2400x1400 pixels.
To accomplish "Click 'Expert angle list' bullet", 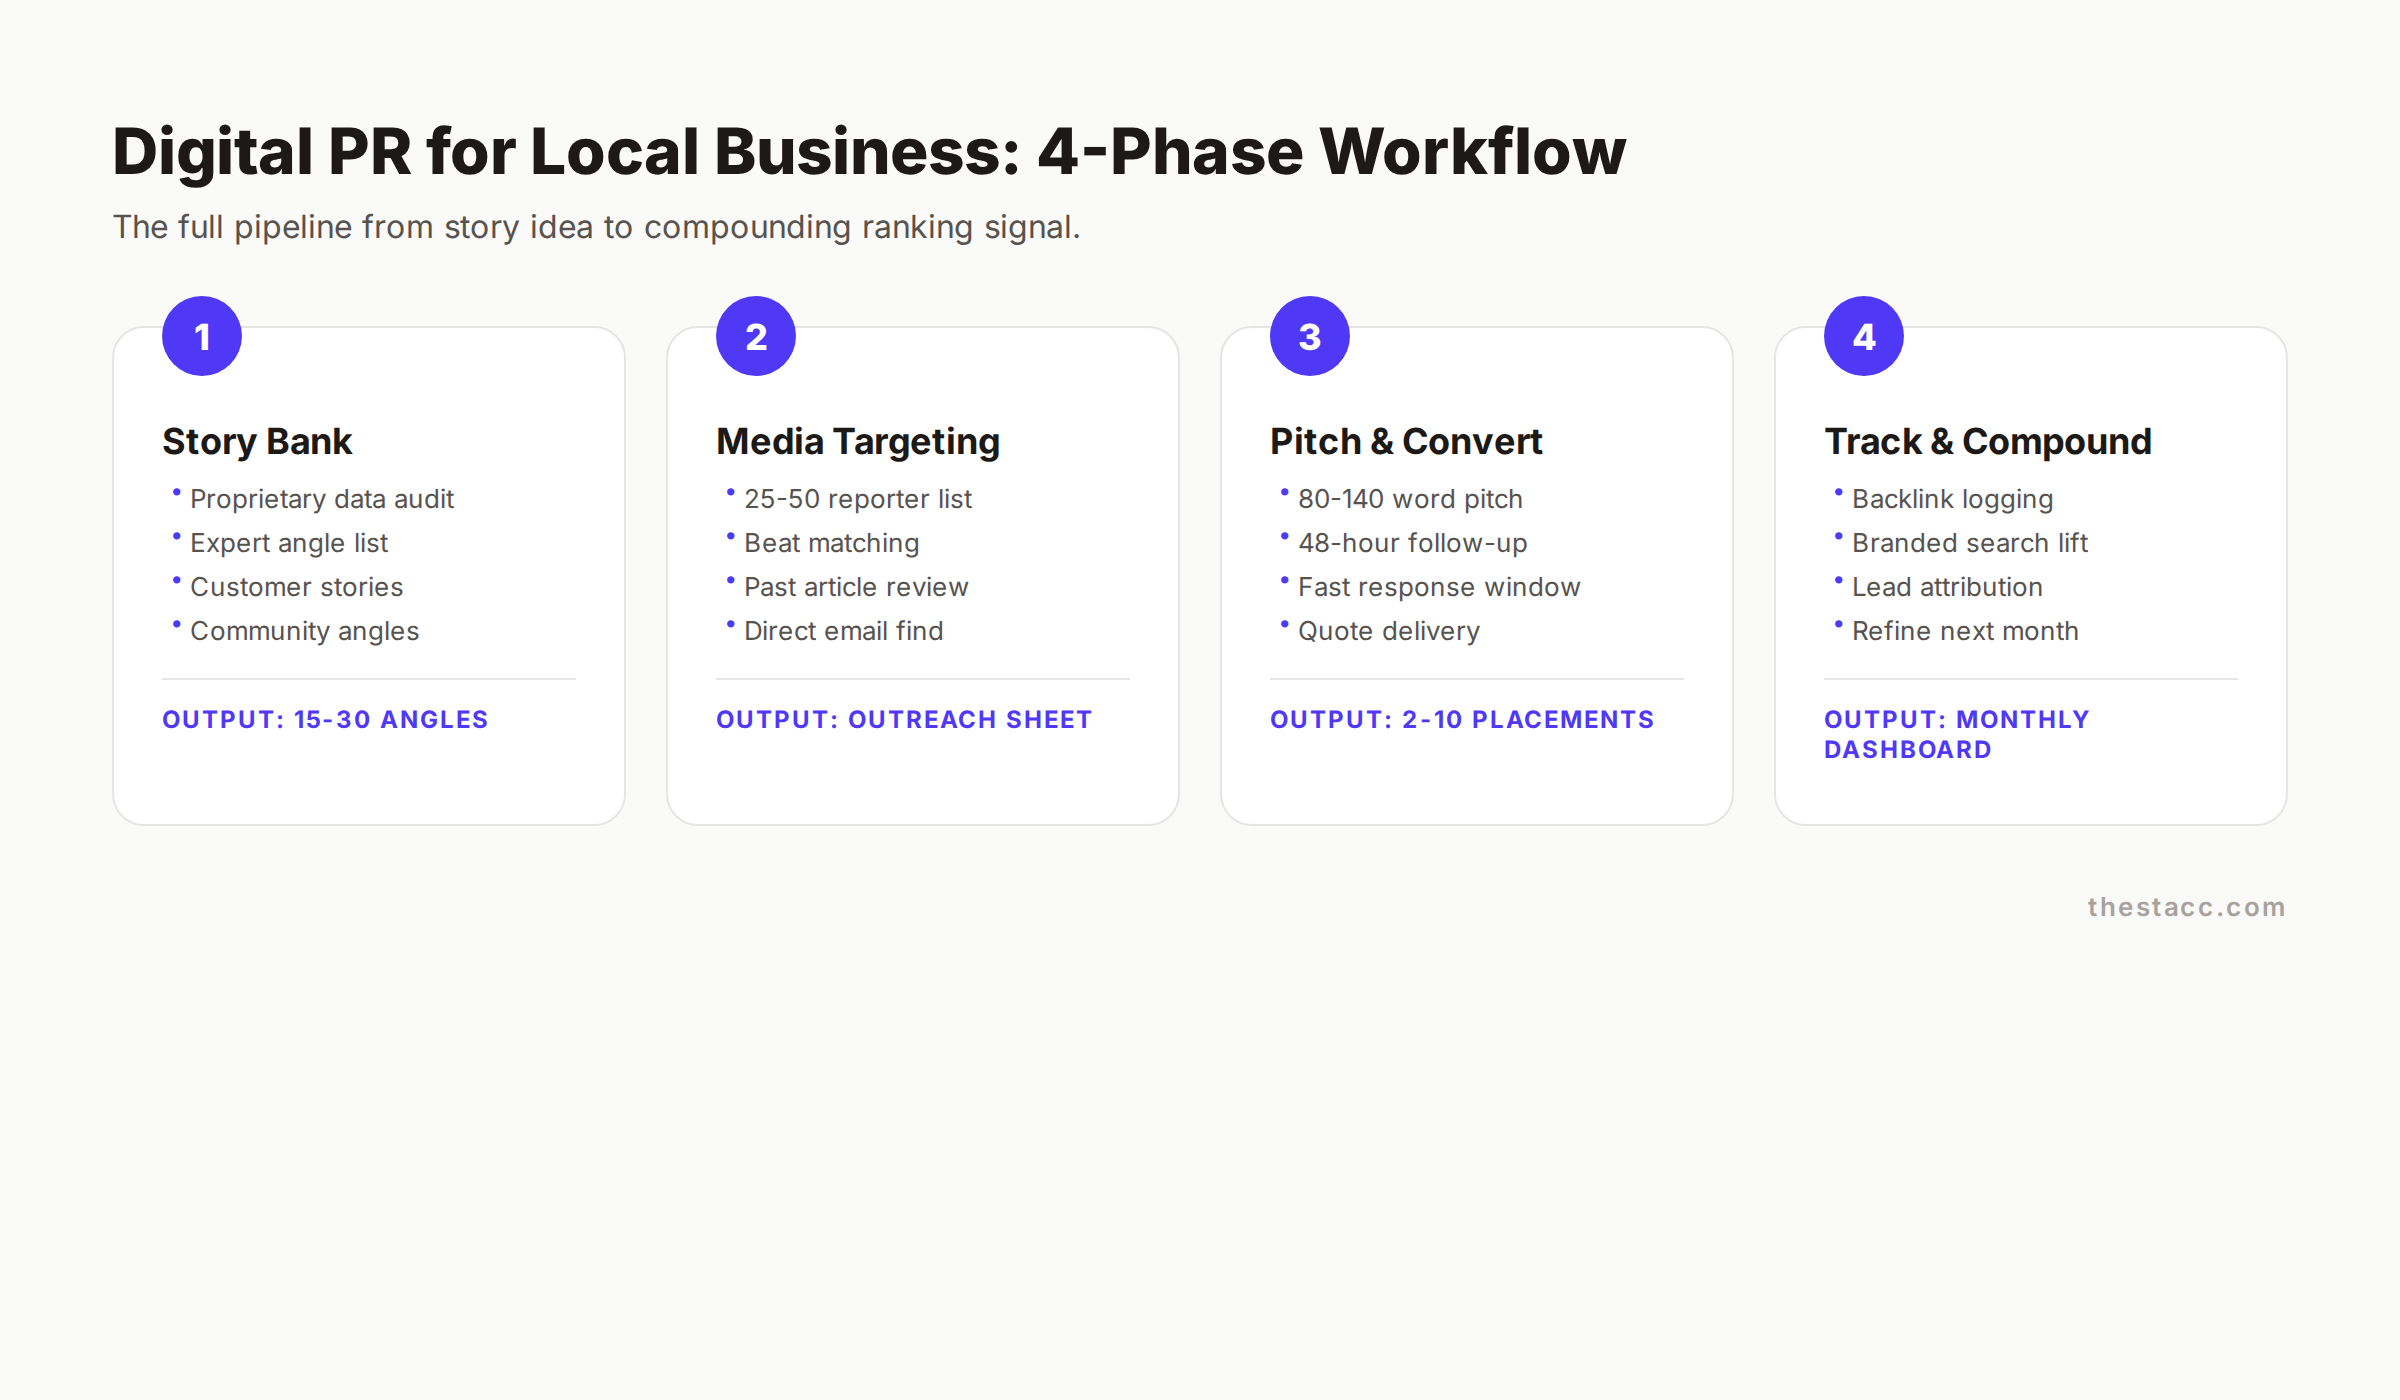I will 289,543.
